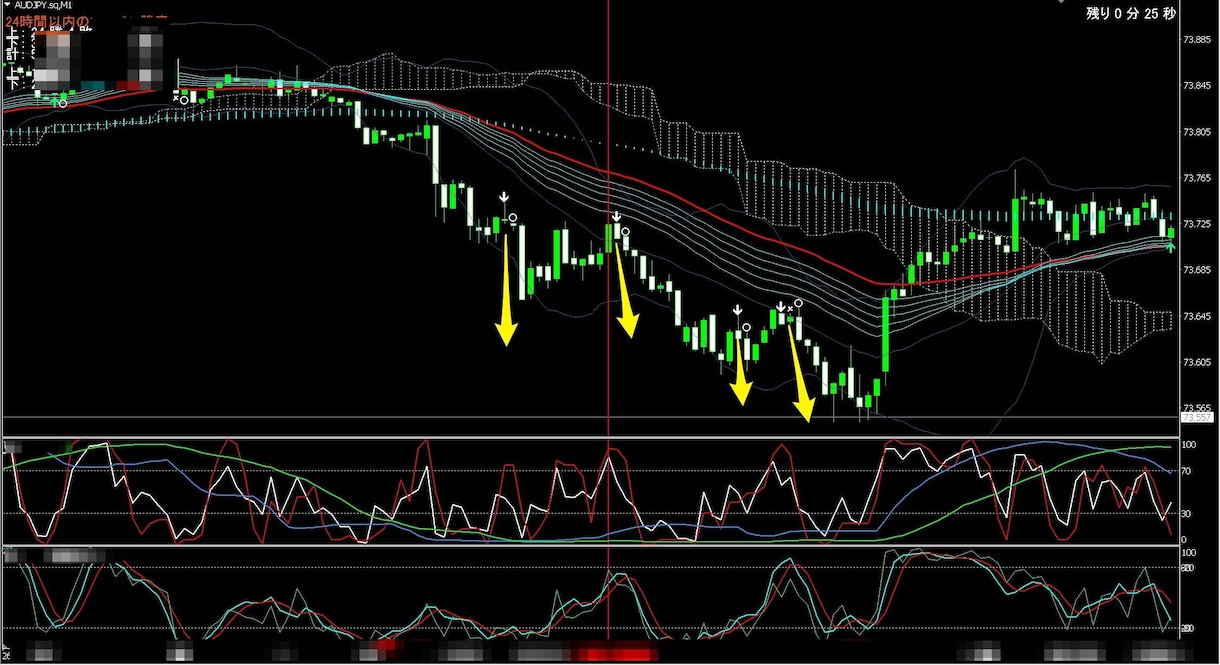Viewport: 1220px width, 665px height.
Task: Click the 73.605 price axis label
Action: click(1196, 363)
